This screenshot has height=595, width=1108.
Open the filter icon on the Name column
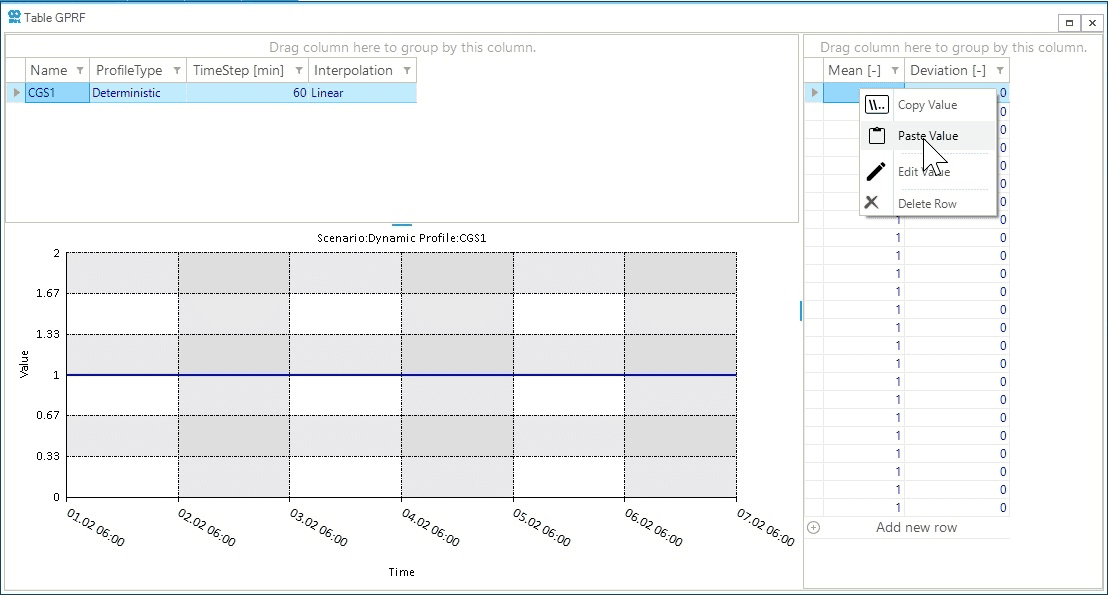click(79, 70)
